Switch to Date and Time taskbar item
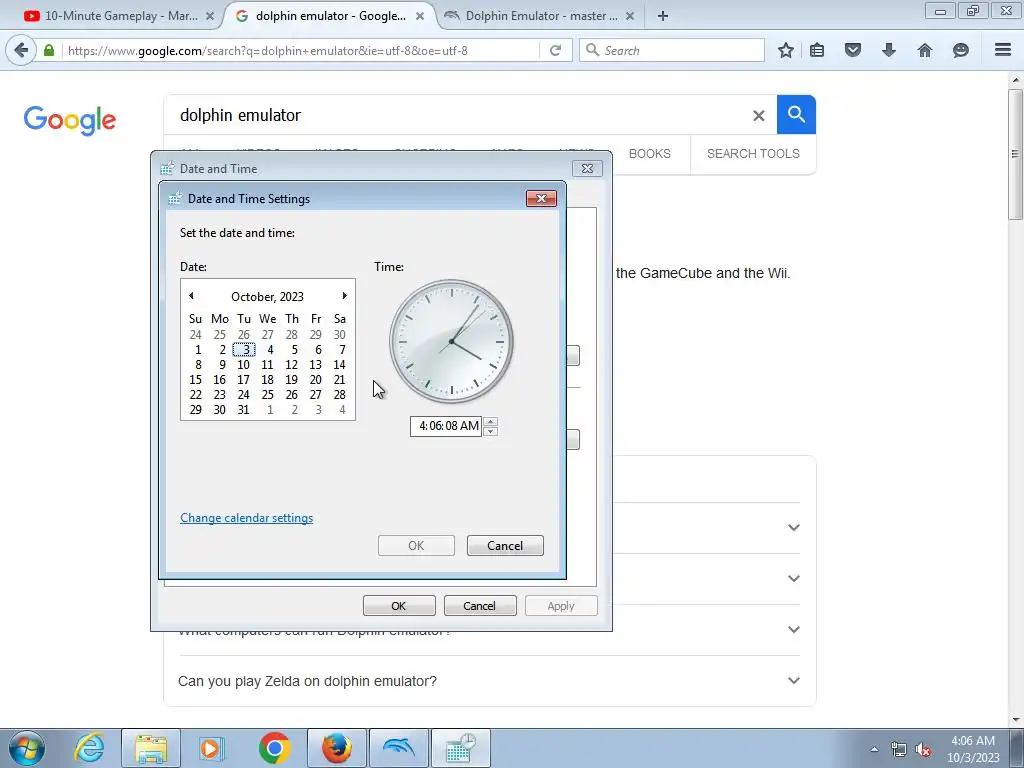Viewport: 1024px width, 768px height. pos(460,748)
